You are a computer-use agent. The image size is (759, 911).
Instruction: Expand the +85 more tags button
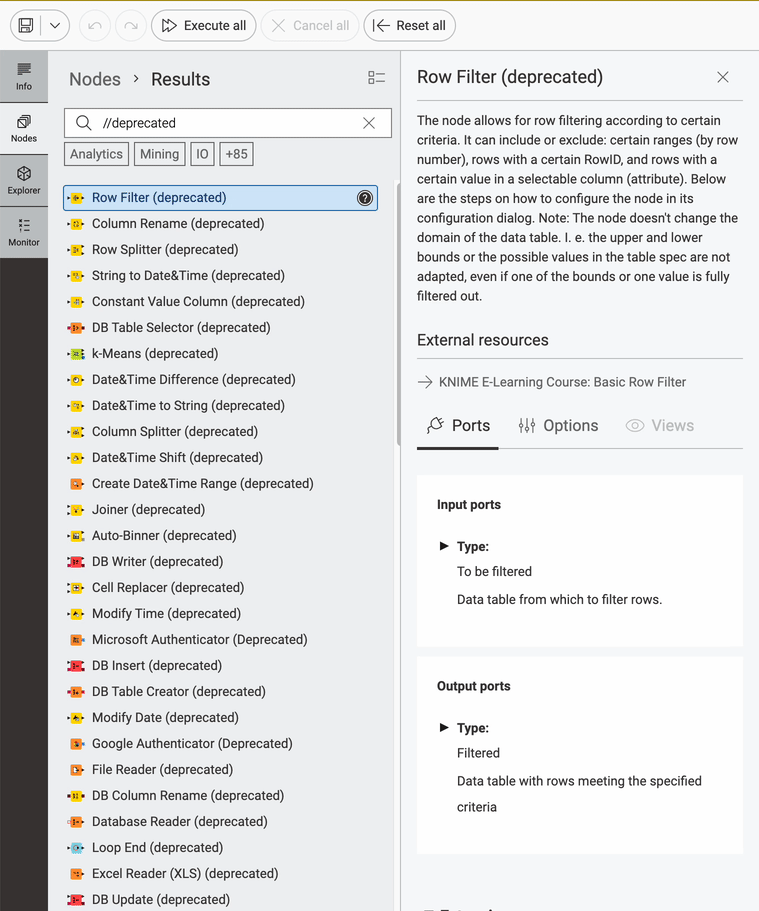(x=237, y=154)
